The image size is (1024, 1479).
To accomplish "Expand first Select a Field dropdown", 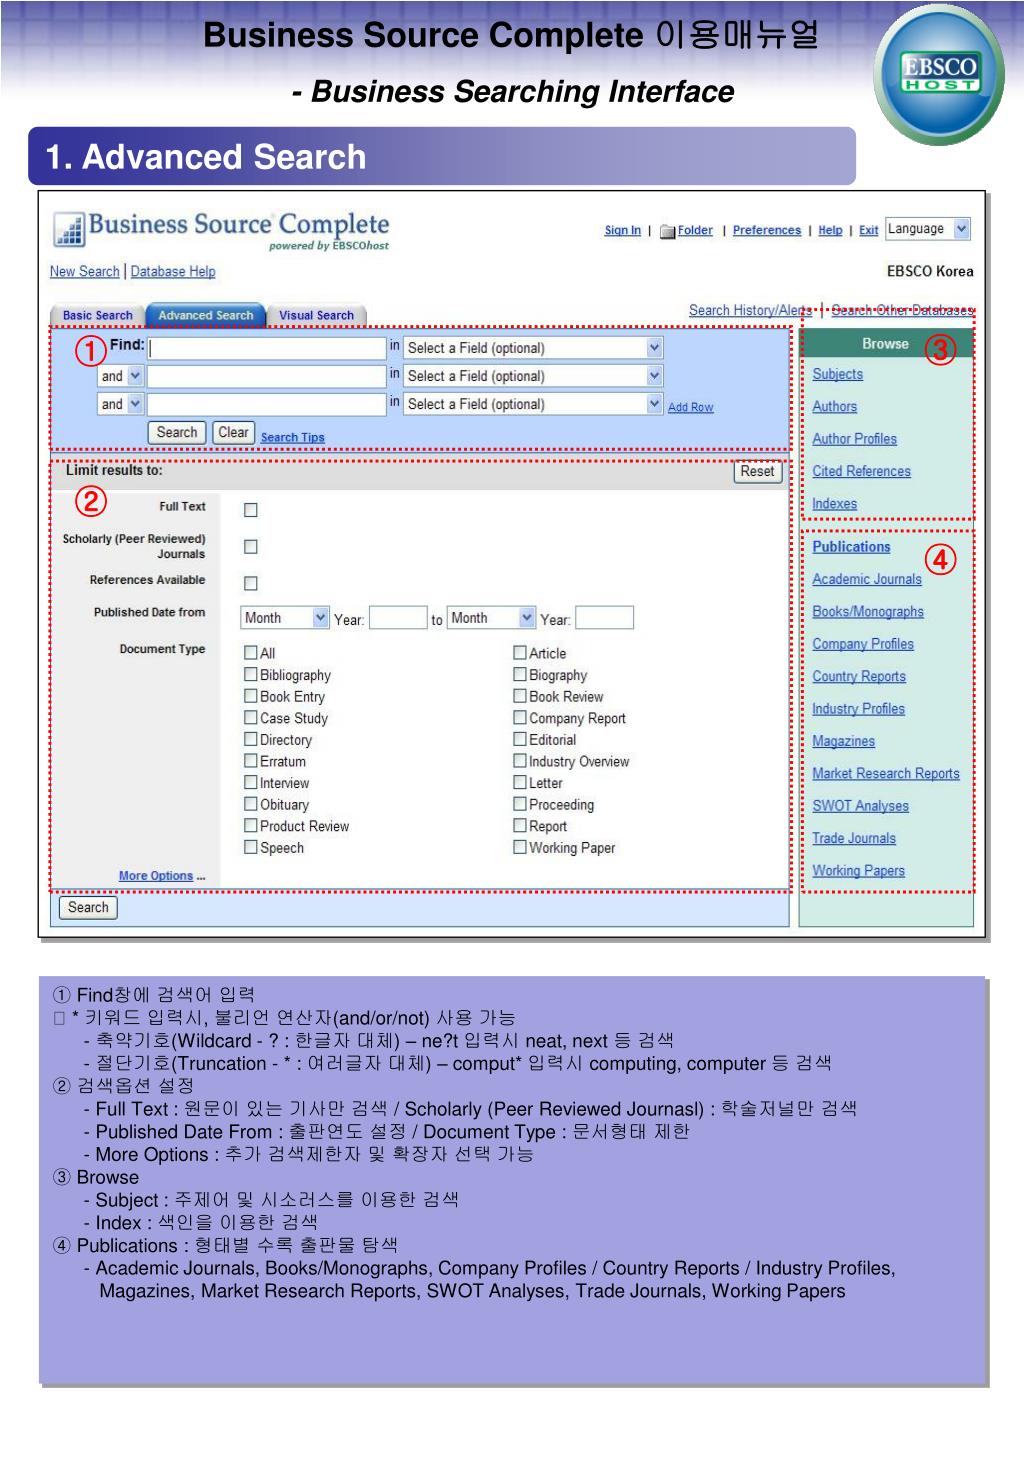I will (533, 348).
